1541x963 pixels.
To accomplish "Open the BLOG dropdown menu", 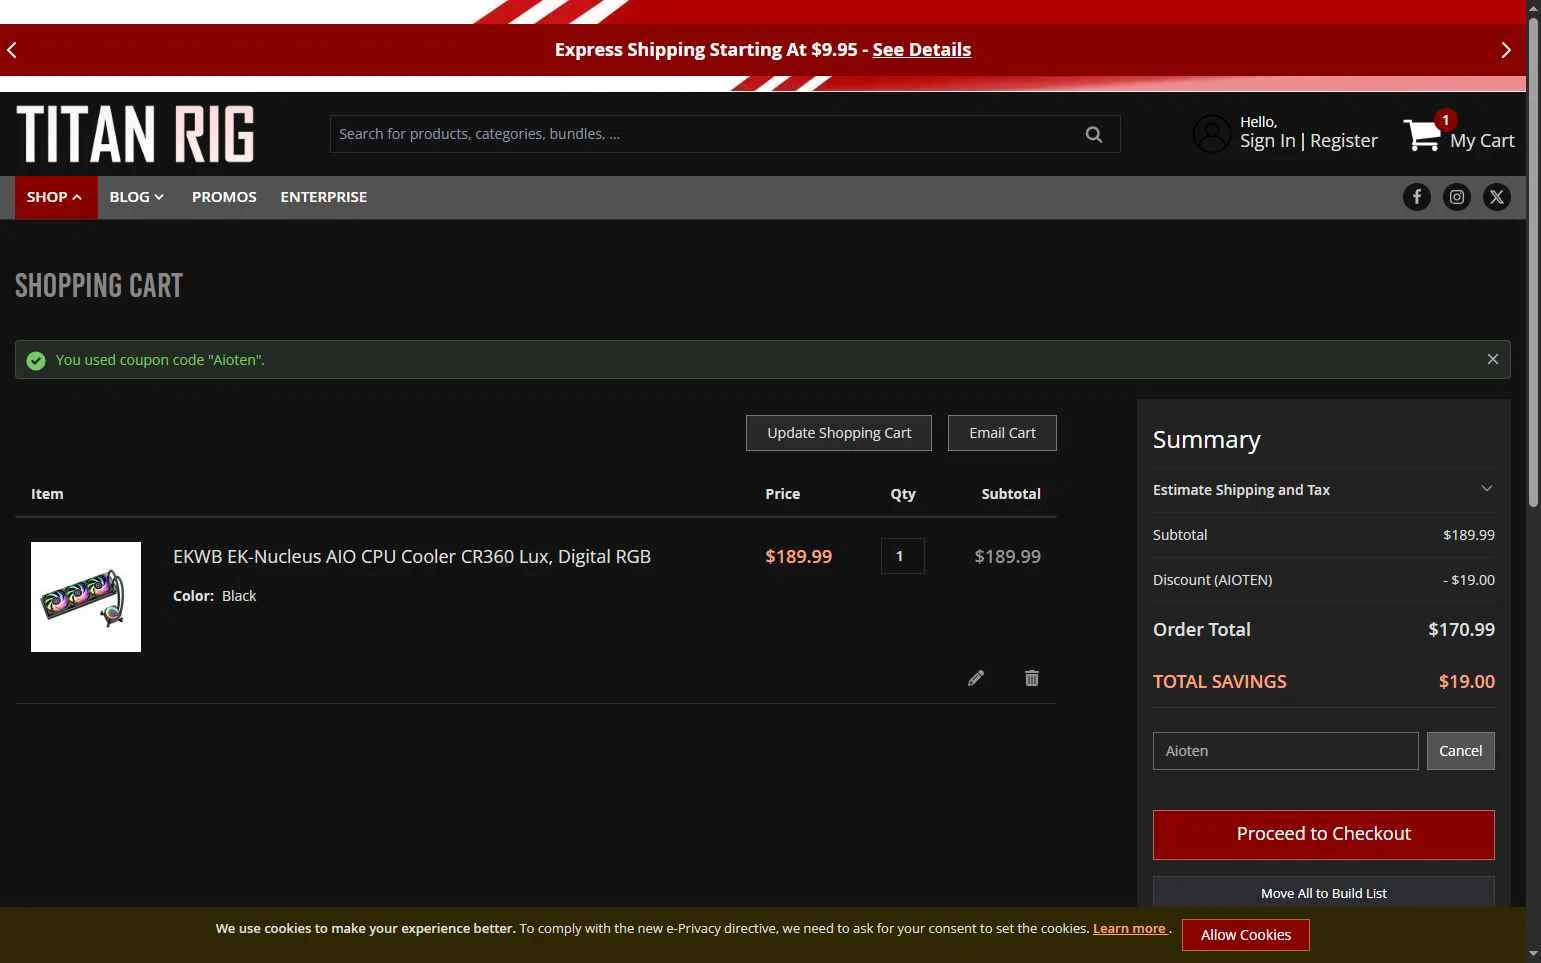I will point(136,197).
